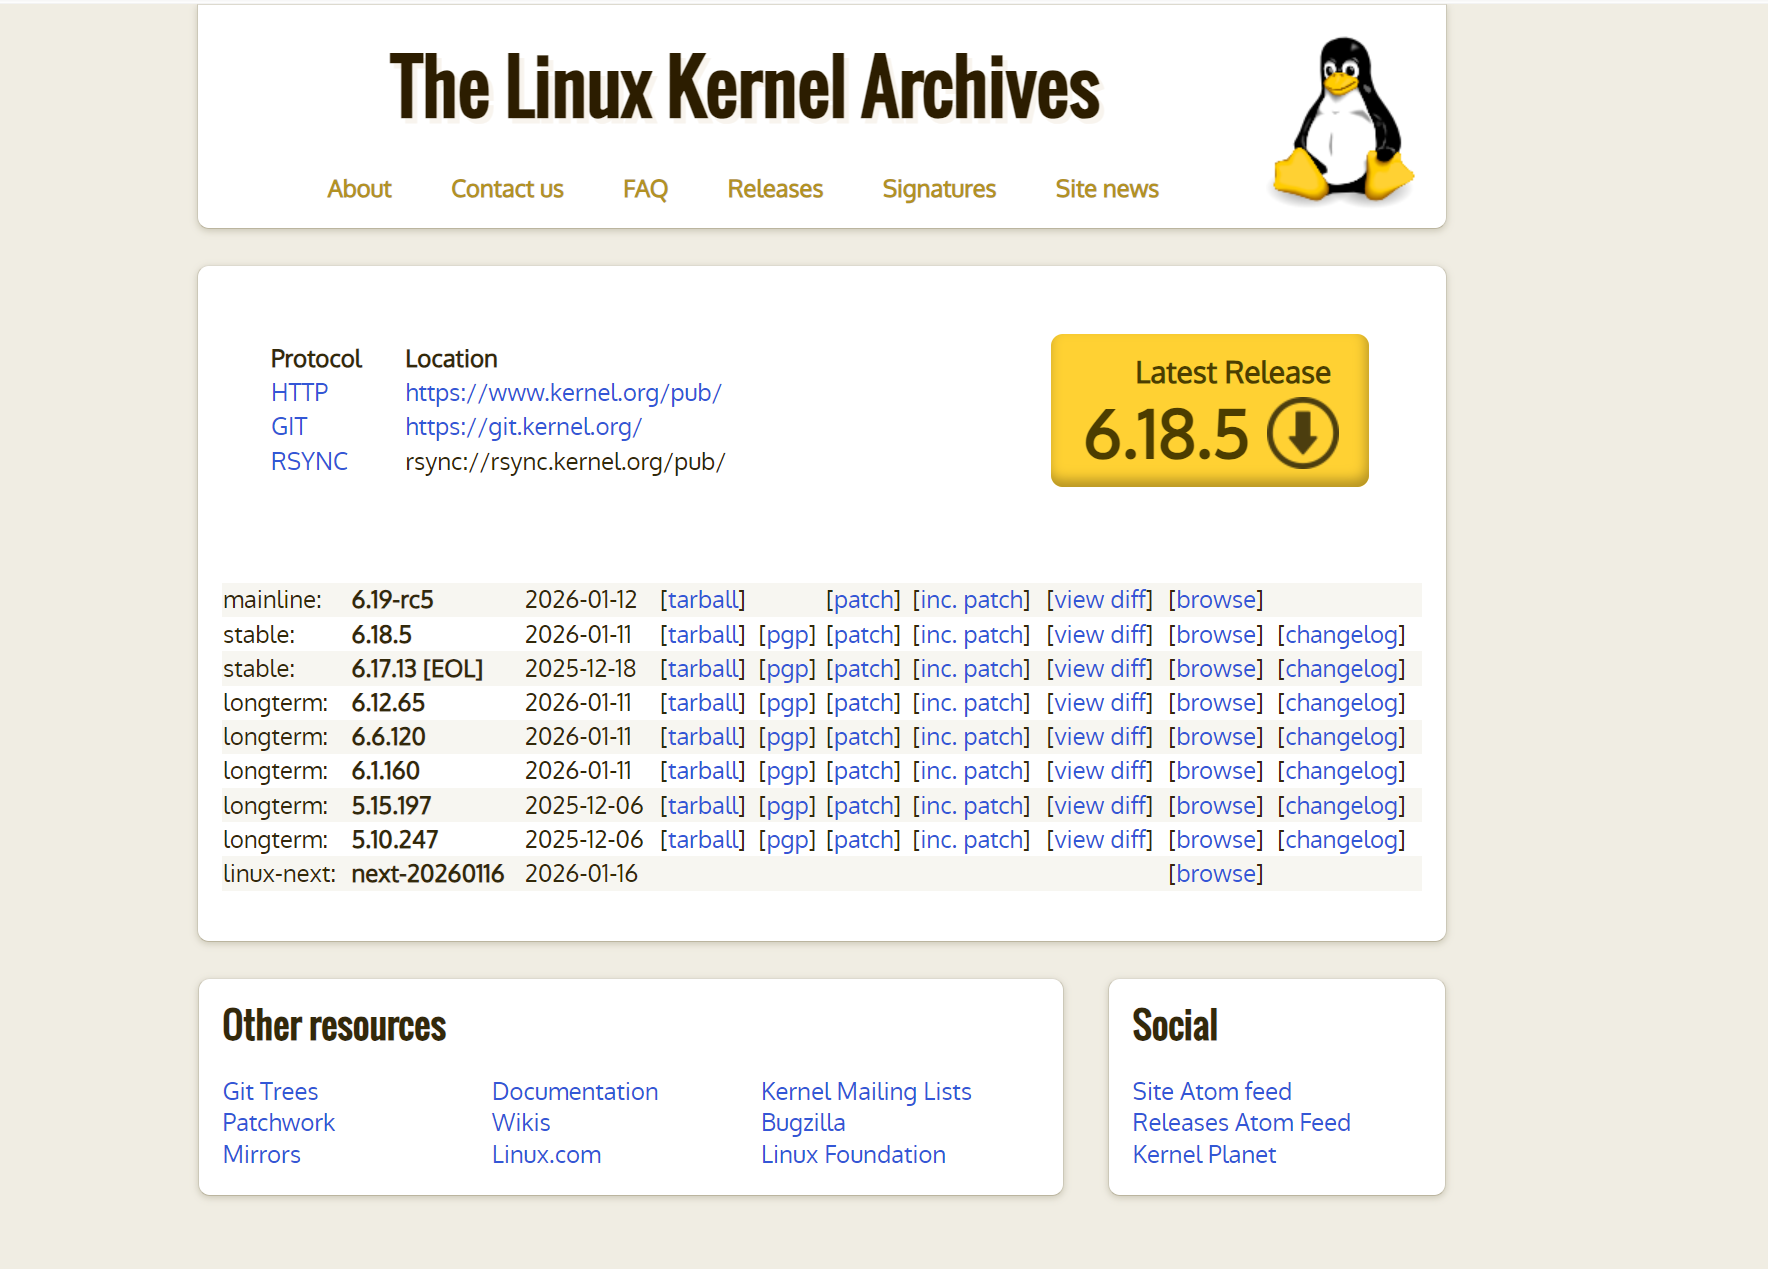
Task: Subscribe via the Releases Atom Feed
Action: [1241, 1123]
